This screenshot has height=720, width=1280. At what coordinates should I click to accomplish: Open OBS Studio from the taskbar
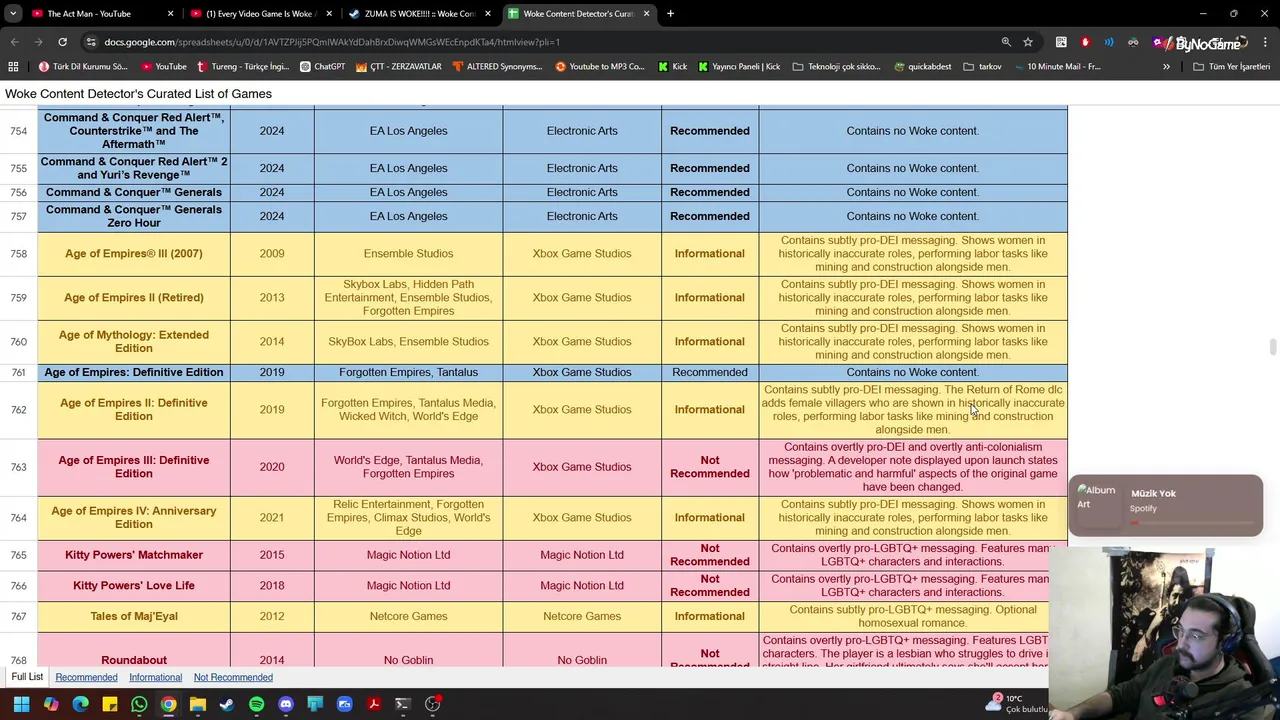[x=433, y=705]
